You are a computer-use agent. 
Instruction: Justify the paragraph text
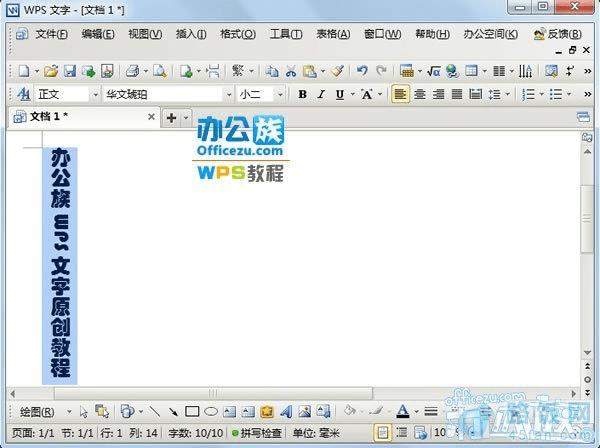pos(457,94)
